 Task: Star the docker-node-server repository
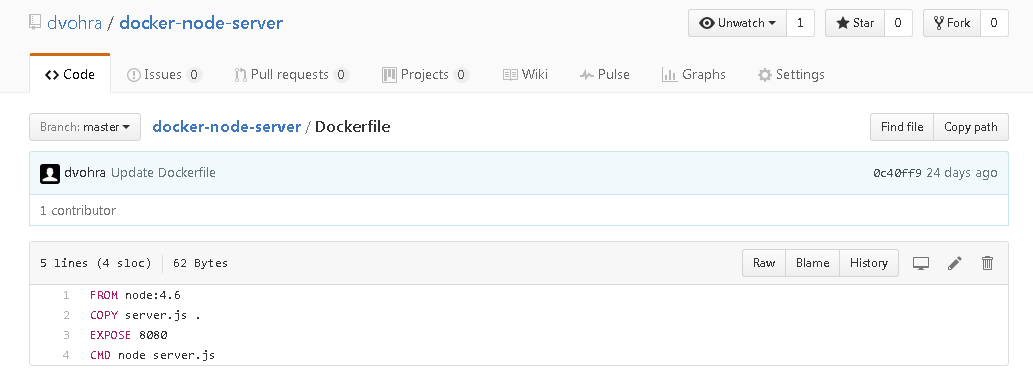point(855,23)
